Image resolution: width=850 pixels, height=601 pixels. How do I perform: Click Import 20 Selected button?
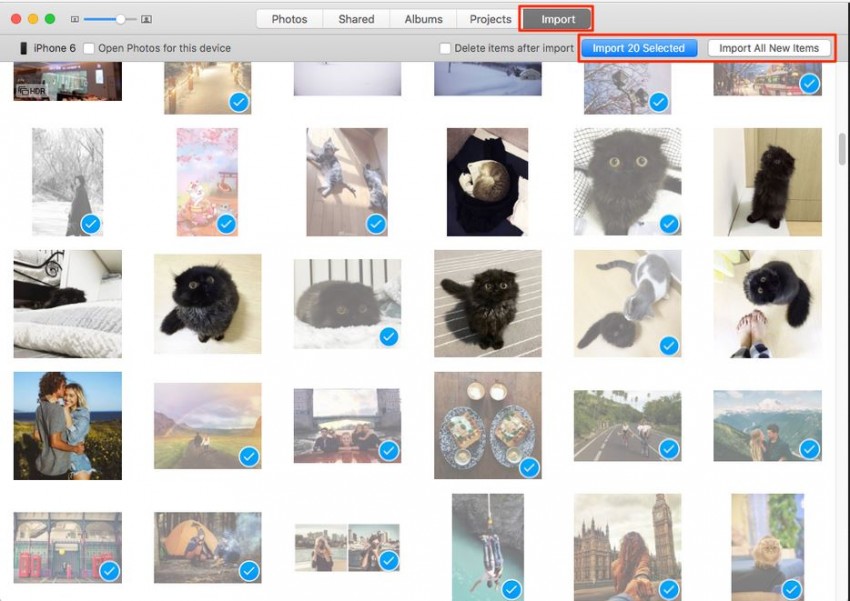coord(638,48)
